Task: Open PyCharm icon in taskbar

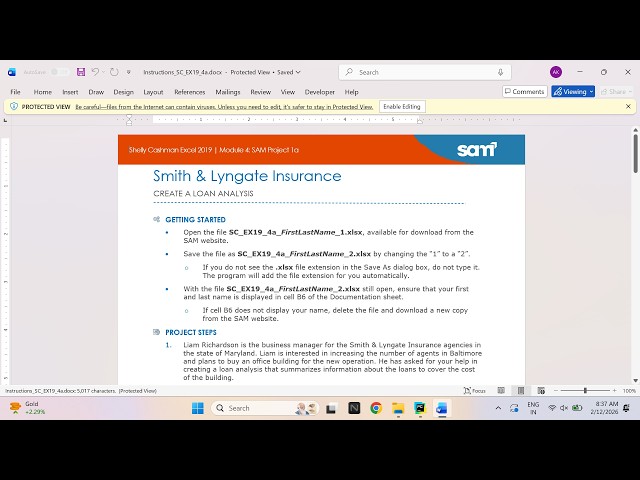Action: pos(420,408)
